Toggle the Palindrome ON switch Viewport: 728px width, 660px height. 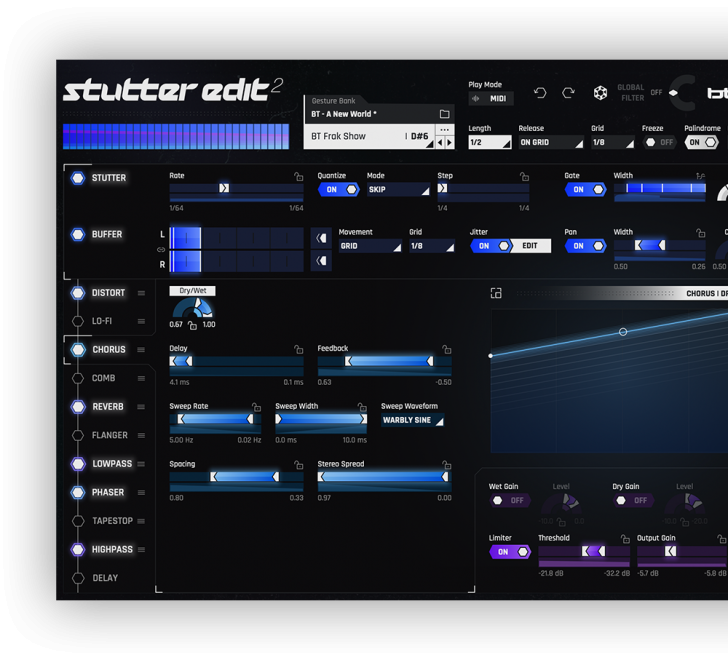(702, 142)
